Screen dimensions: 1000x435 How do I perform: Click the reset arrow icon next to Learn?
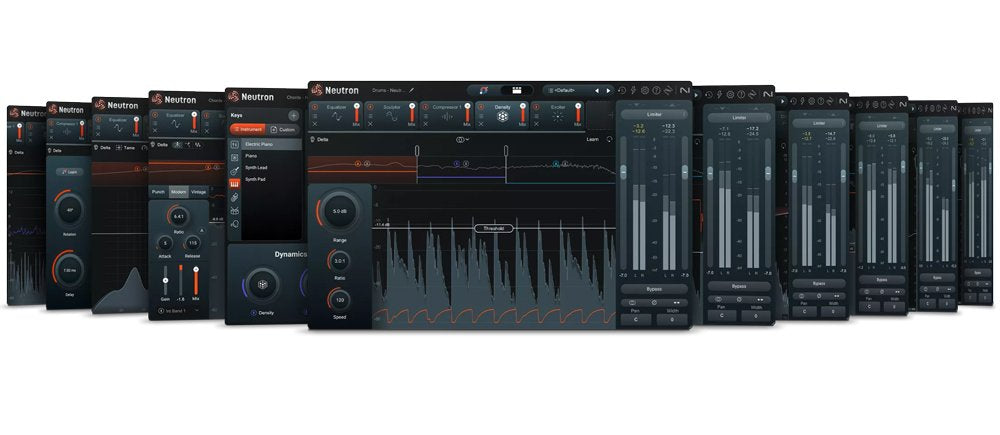[608, 140]
